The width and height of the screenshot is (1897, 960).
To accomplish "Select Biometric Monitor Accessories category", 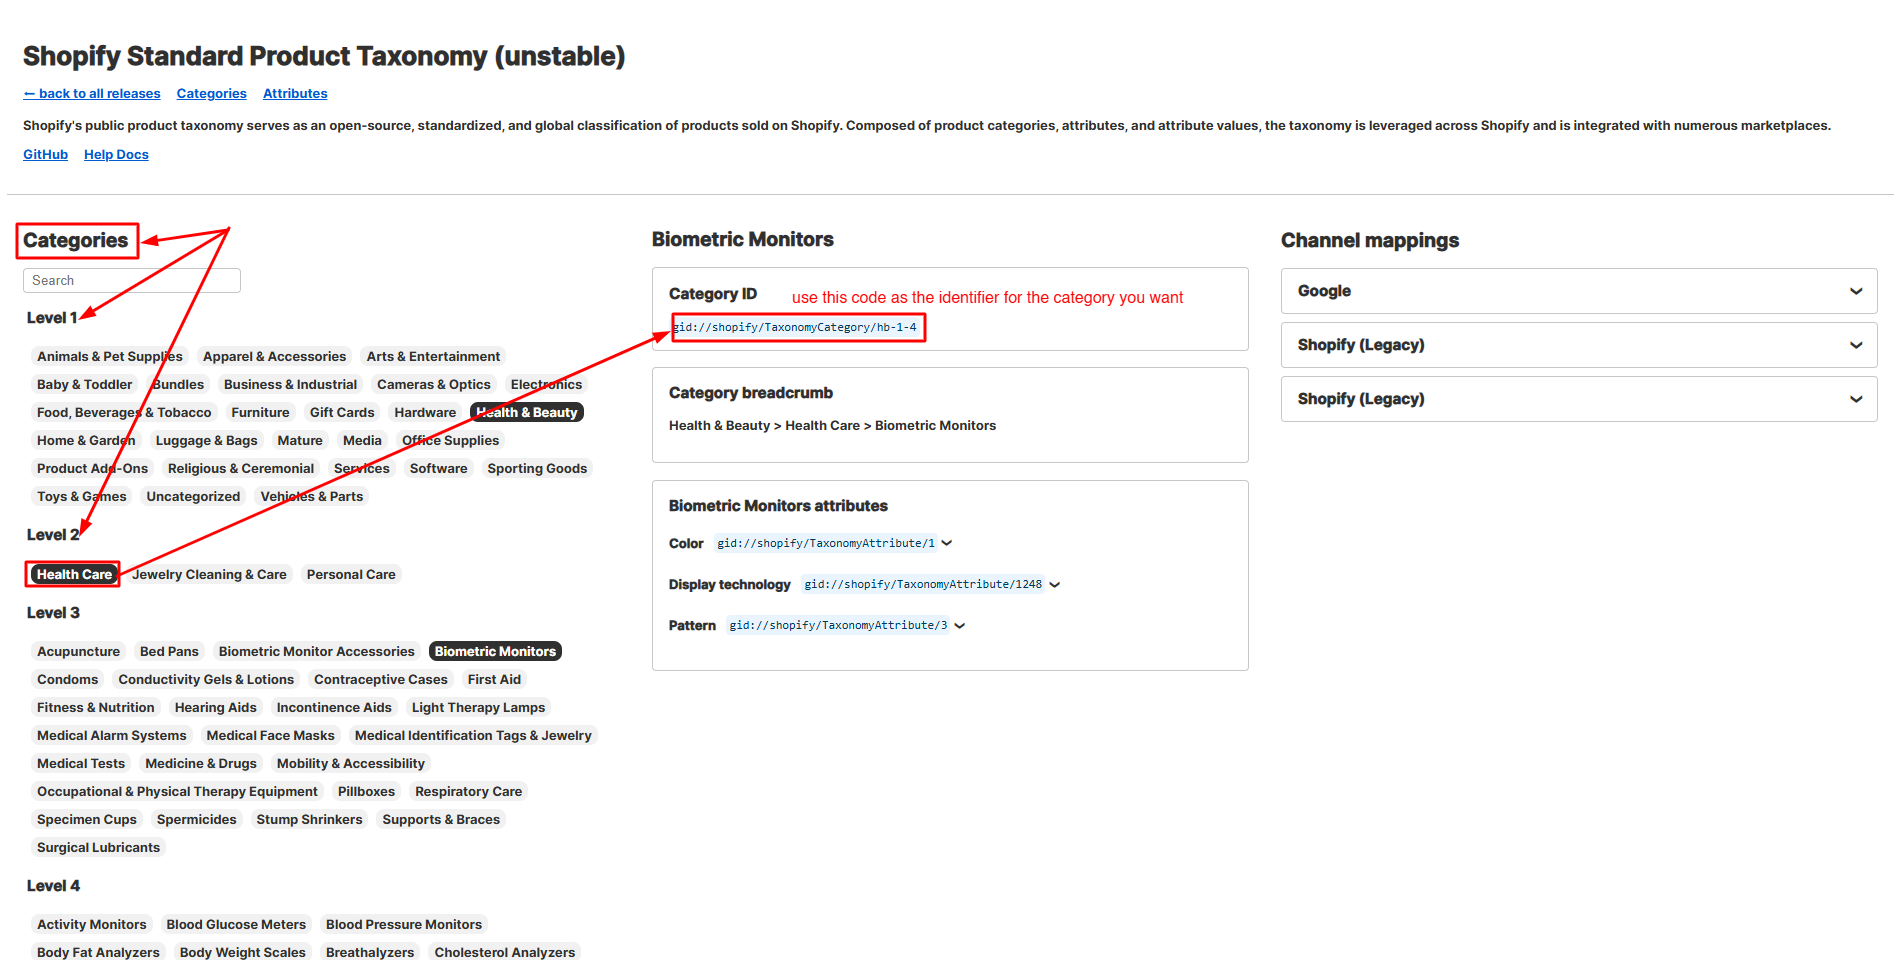I will tap(316, 651).
